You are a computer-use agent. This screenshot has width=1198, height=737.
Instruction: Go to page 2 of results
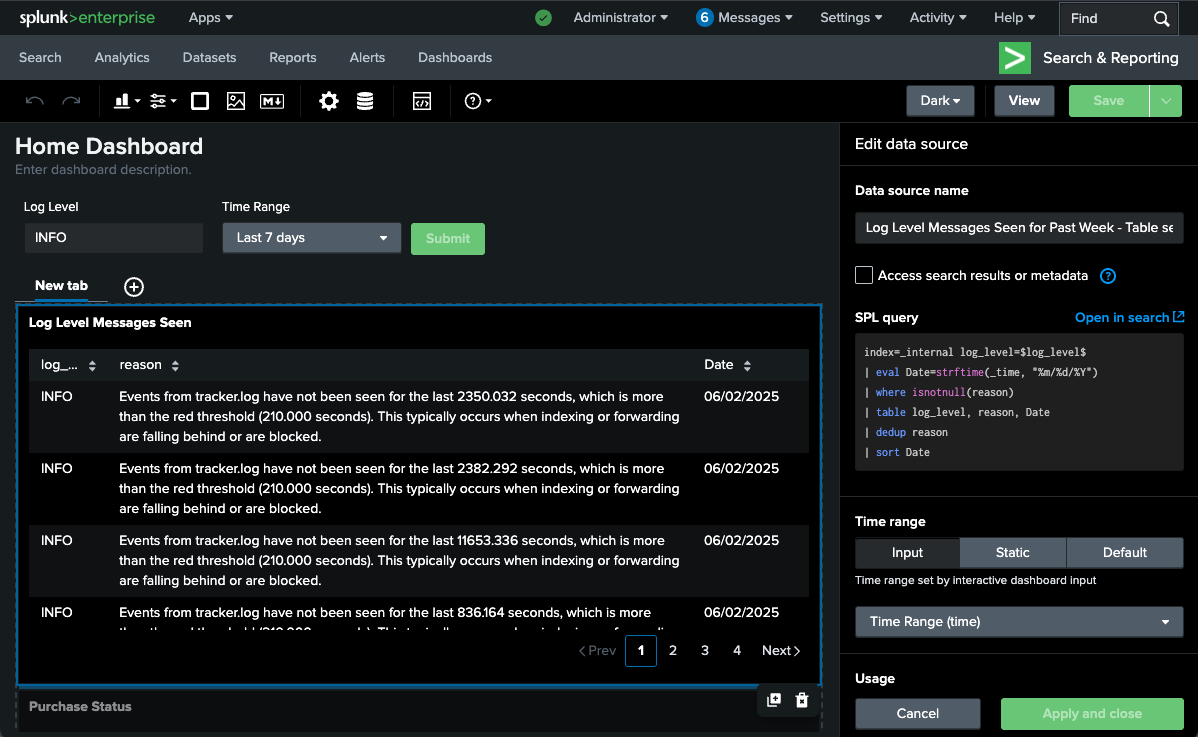[672, 651]
